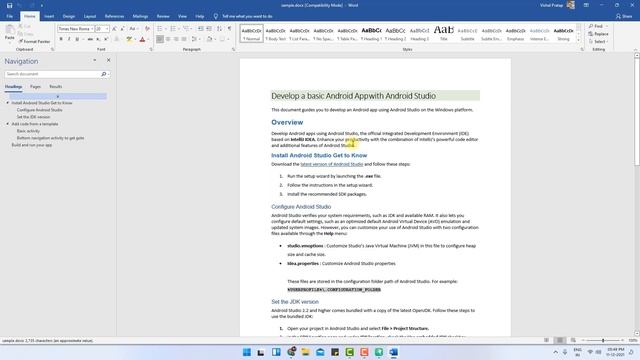This screenshot has height=360, width=640.
Task: Align text left
Action: [160, 39]
